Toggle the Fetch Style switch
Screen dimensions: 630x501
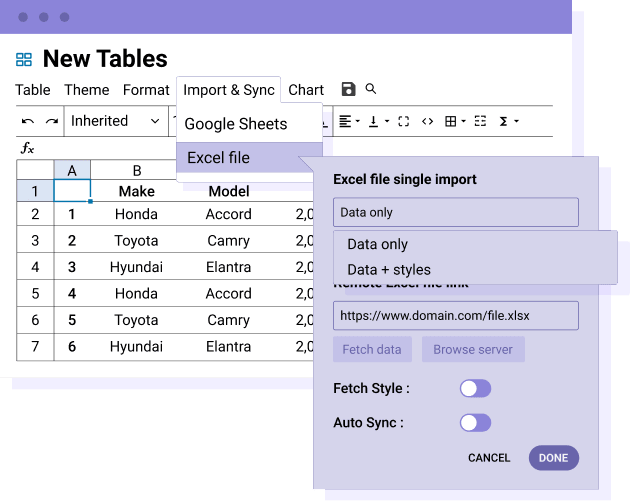pyautogui.click(x=475, y=388)
